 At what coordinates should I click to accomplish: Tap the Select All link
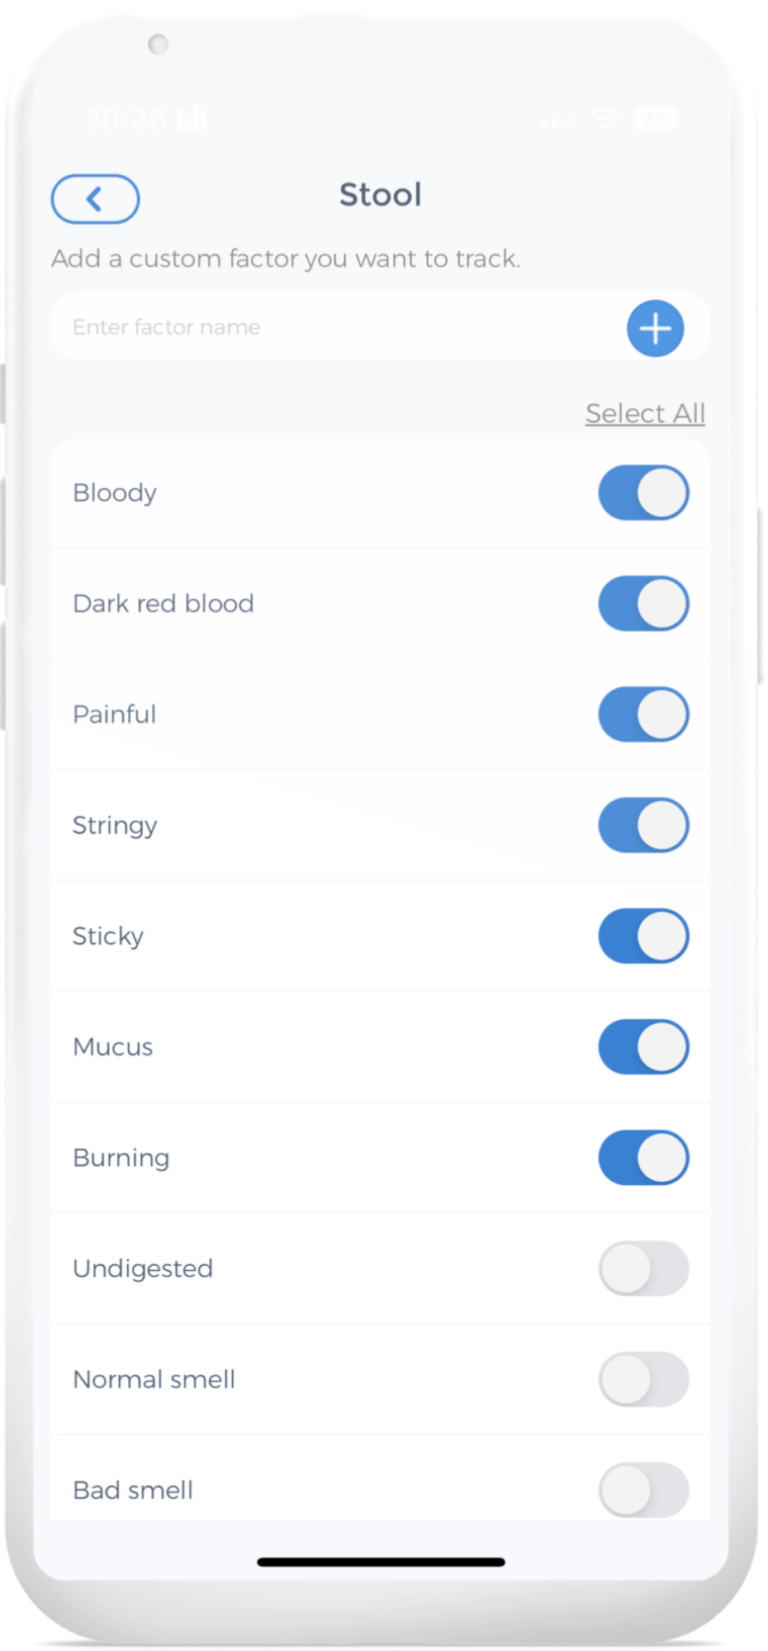tap(645, 413)
